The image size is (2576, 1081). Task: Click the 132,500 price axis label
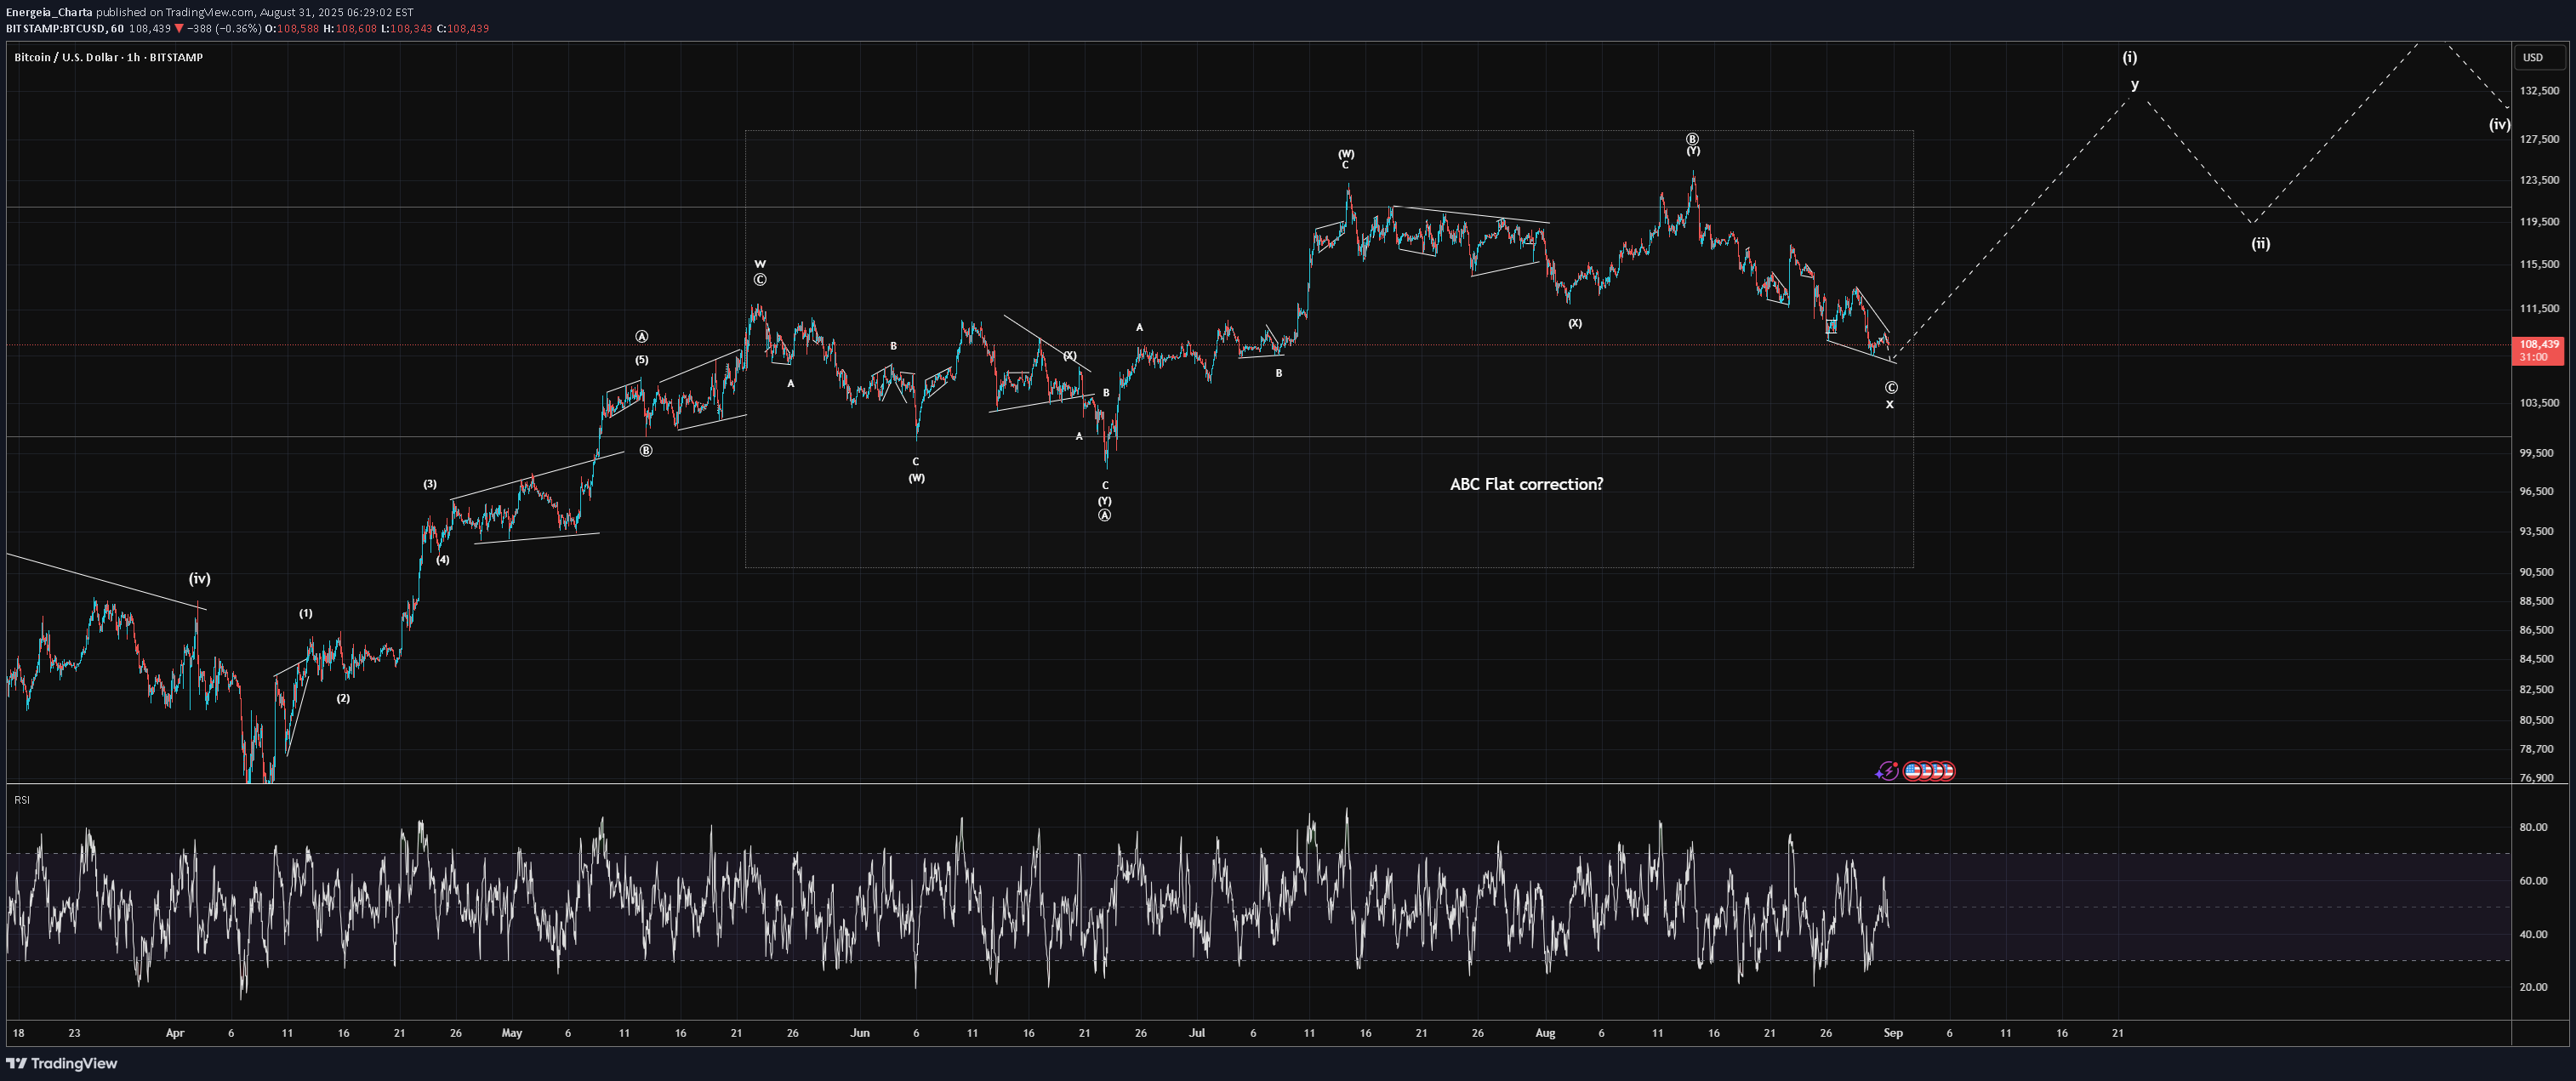coord(2539,91)
